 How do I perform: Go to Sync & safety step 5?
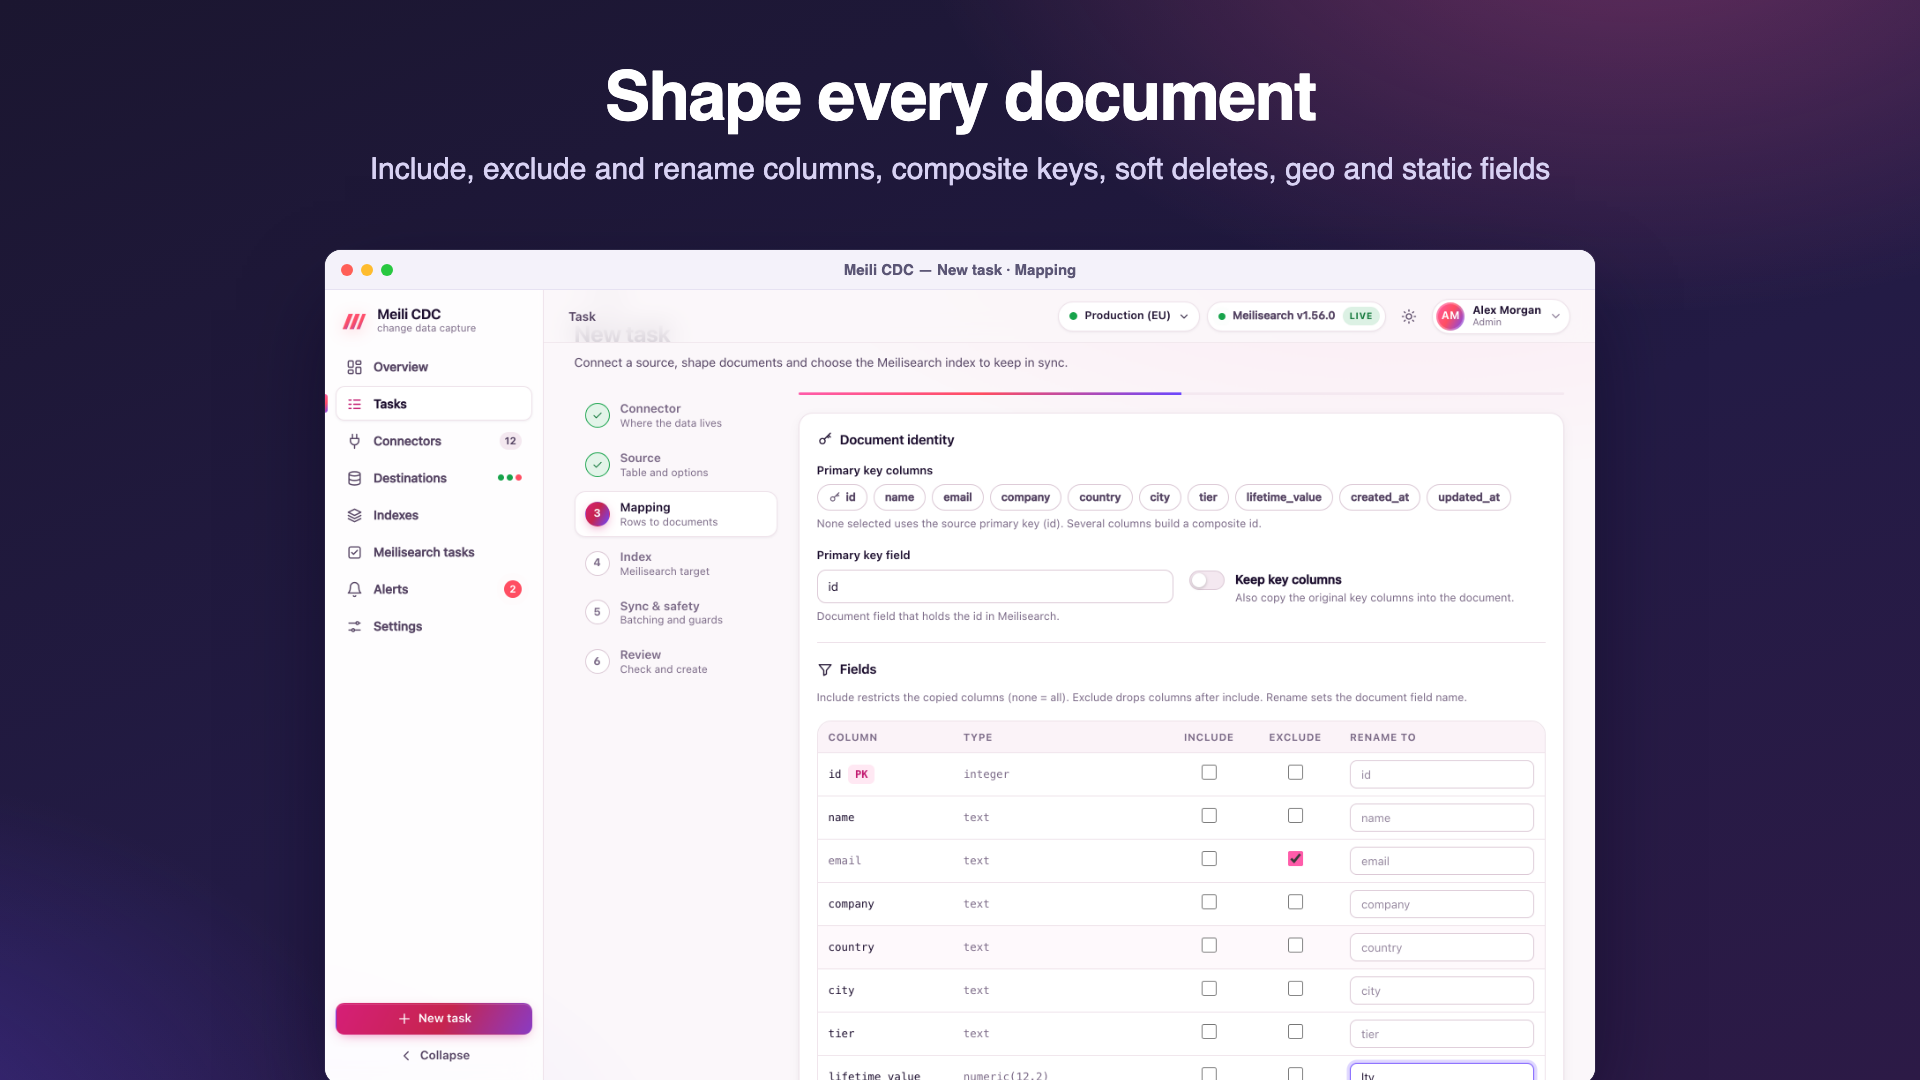(676, 612)
